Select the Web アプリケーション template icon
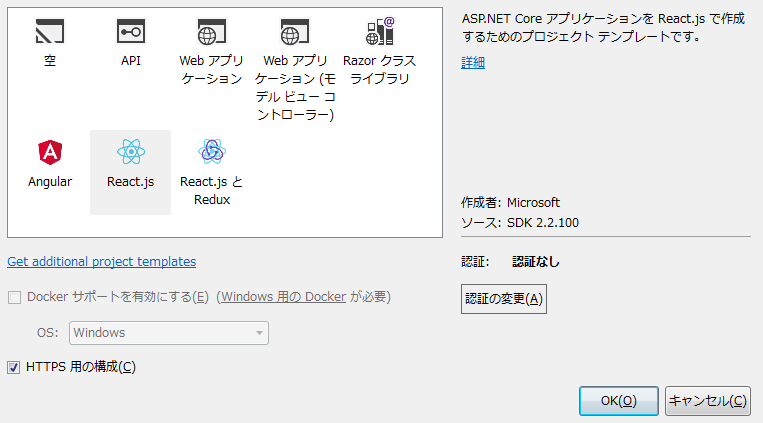The height and width of the screenshot is (423, 763). point(212,32)
